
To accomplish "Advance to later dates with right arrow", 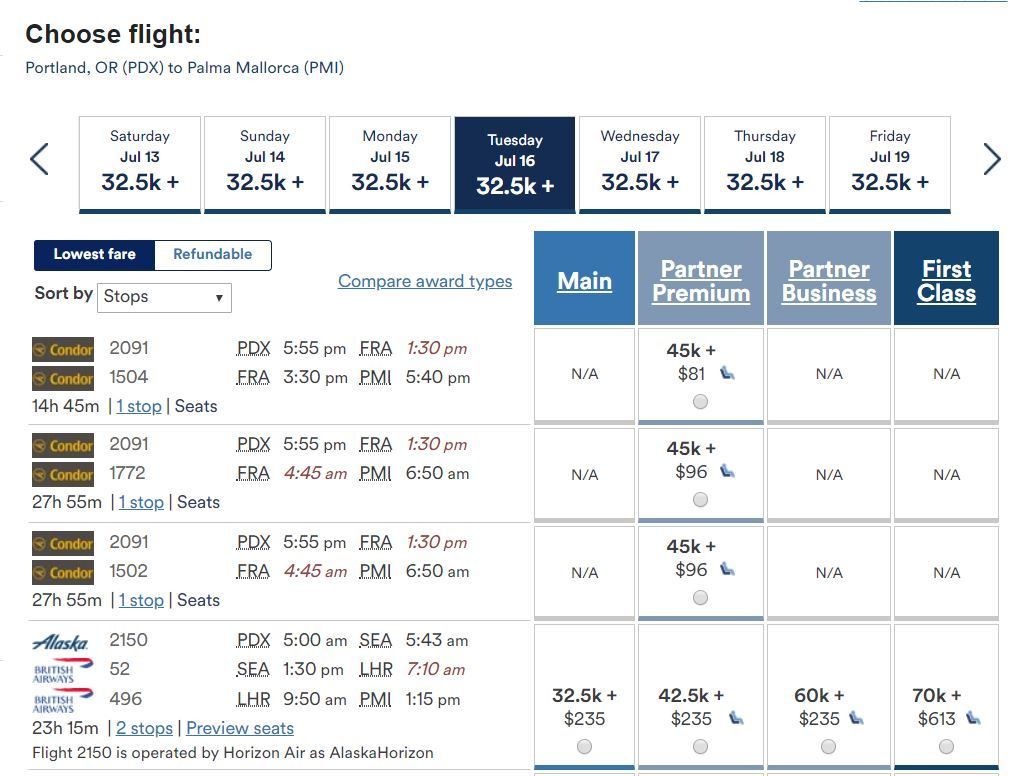I will click(992, 159).
